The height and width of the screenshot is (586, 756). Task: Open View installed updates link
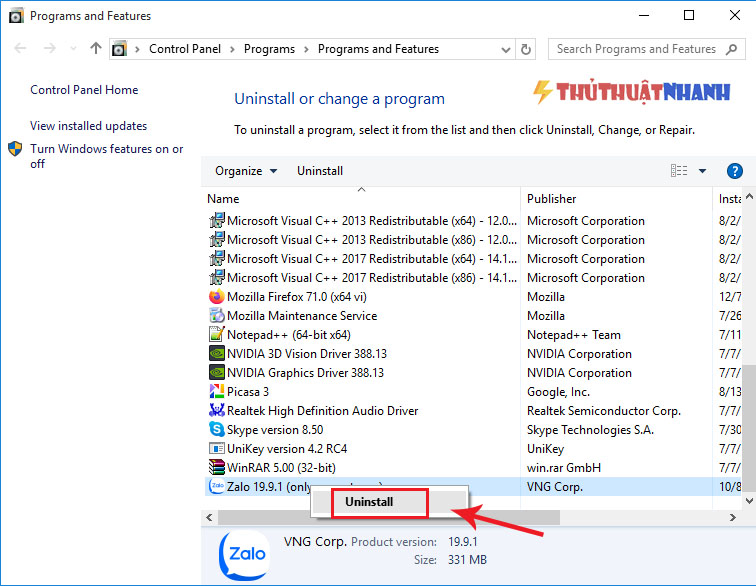[88, 126]
